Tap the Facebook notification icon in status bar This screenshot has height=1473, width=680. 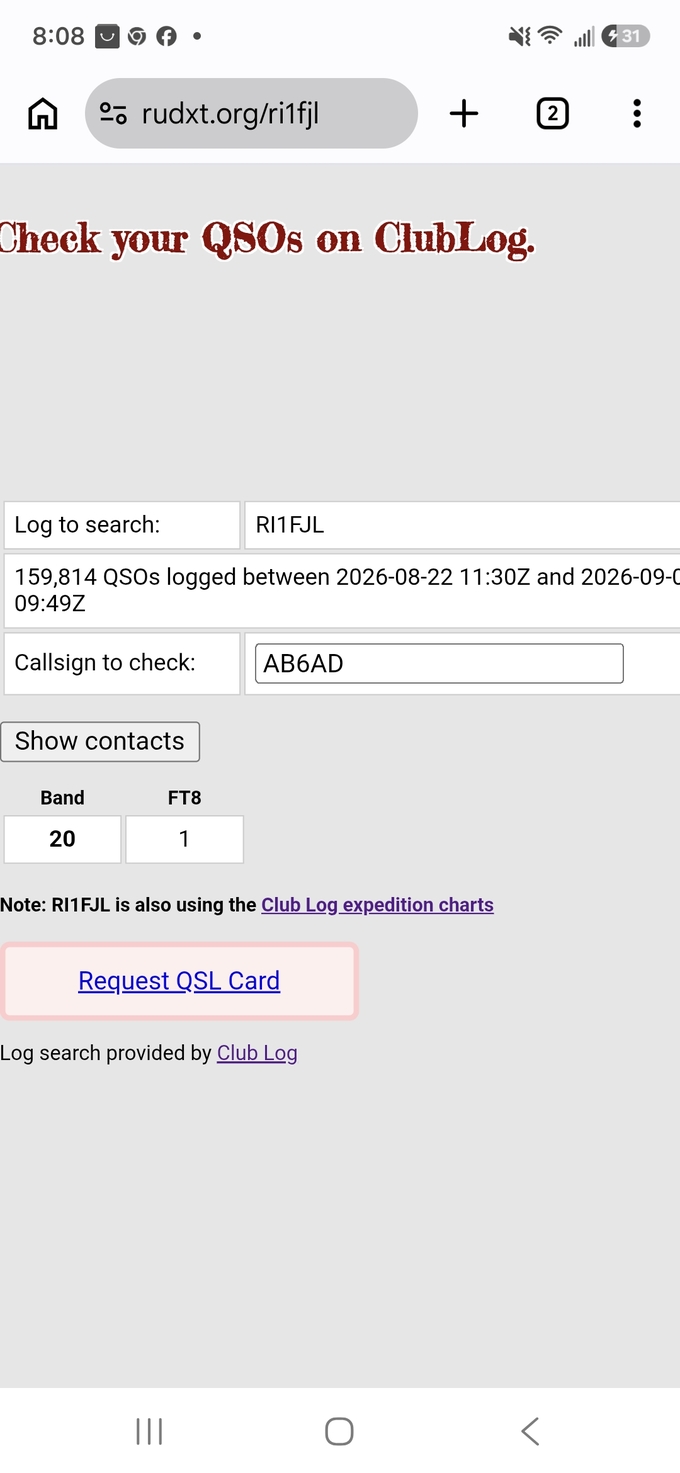click(x=167, y=37)
